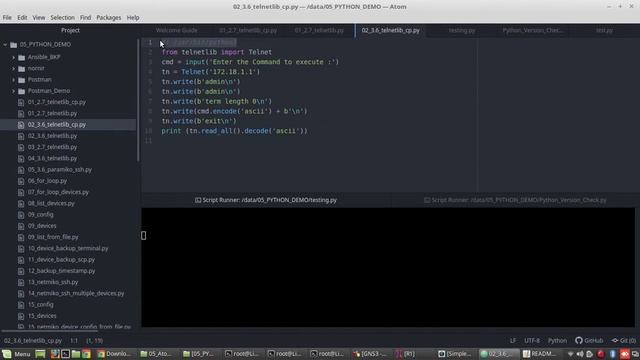Open 07_for_loop_devices.py in the tree

(x=58, y=192)
